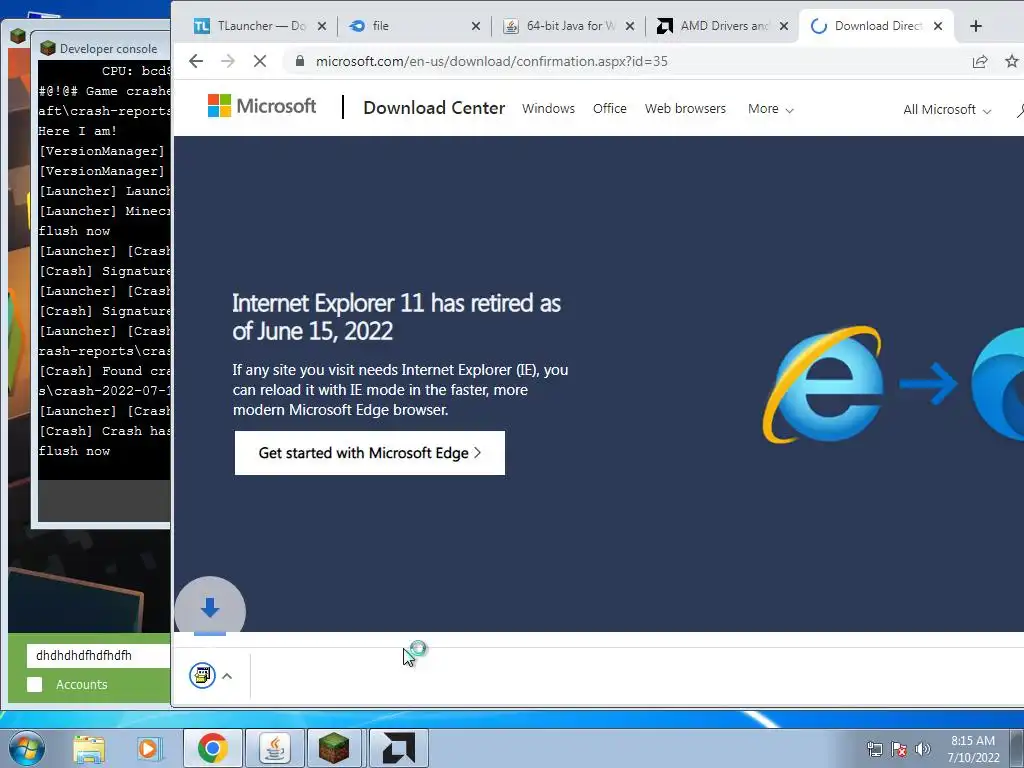This screenshot has height=768, width=1024.
Task: Open the Windows Start menu
Action: click(x=25, y=748)
